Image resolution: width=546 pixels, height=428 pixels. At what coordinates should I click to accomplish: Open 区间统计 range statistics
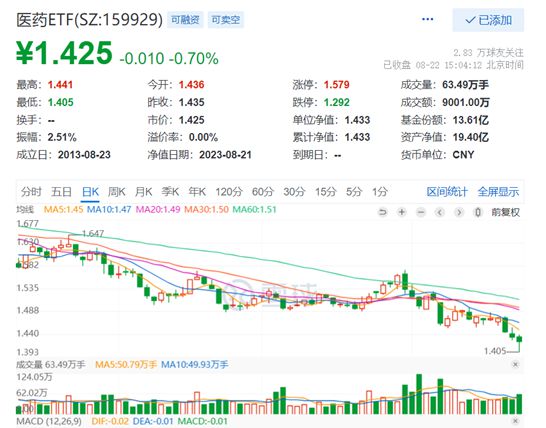tap(447, 192)
